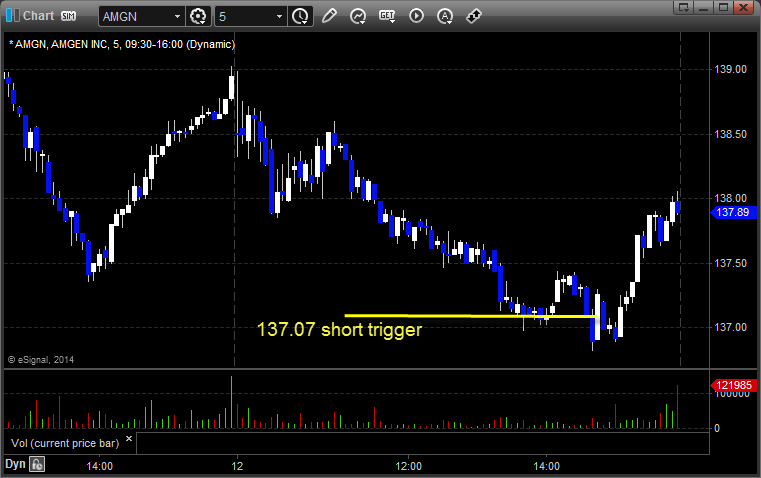
Task: Close the Vol current price bar panel
Action: (x=129, y=439)
